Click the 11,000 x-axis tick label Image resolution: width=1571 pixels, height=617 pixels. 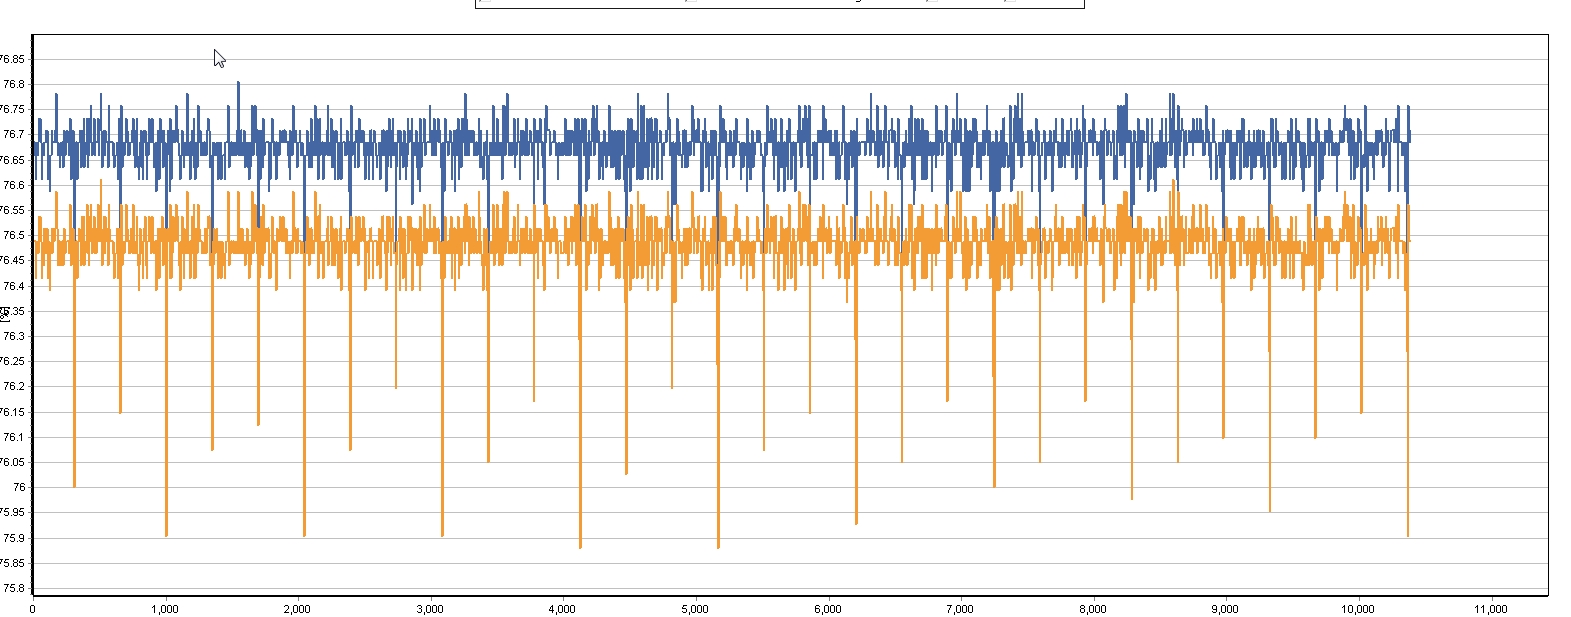[x=1490, y=609]
